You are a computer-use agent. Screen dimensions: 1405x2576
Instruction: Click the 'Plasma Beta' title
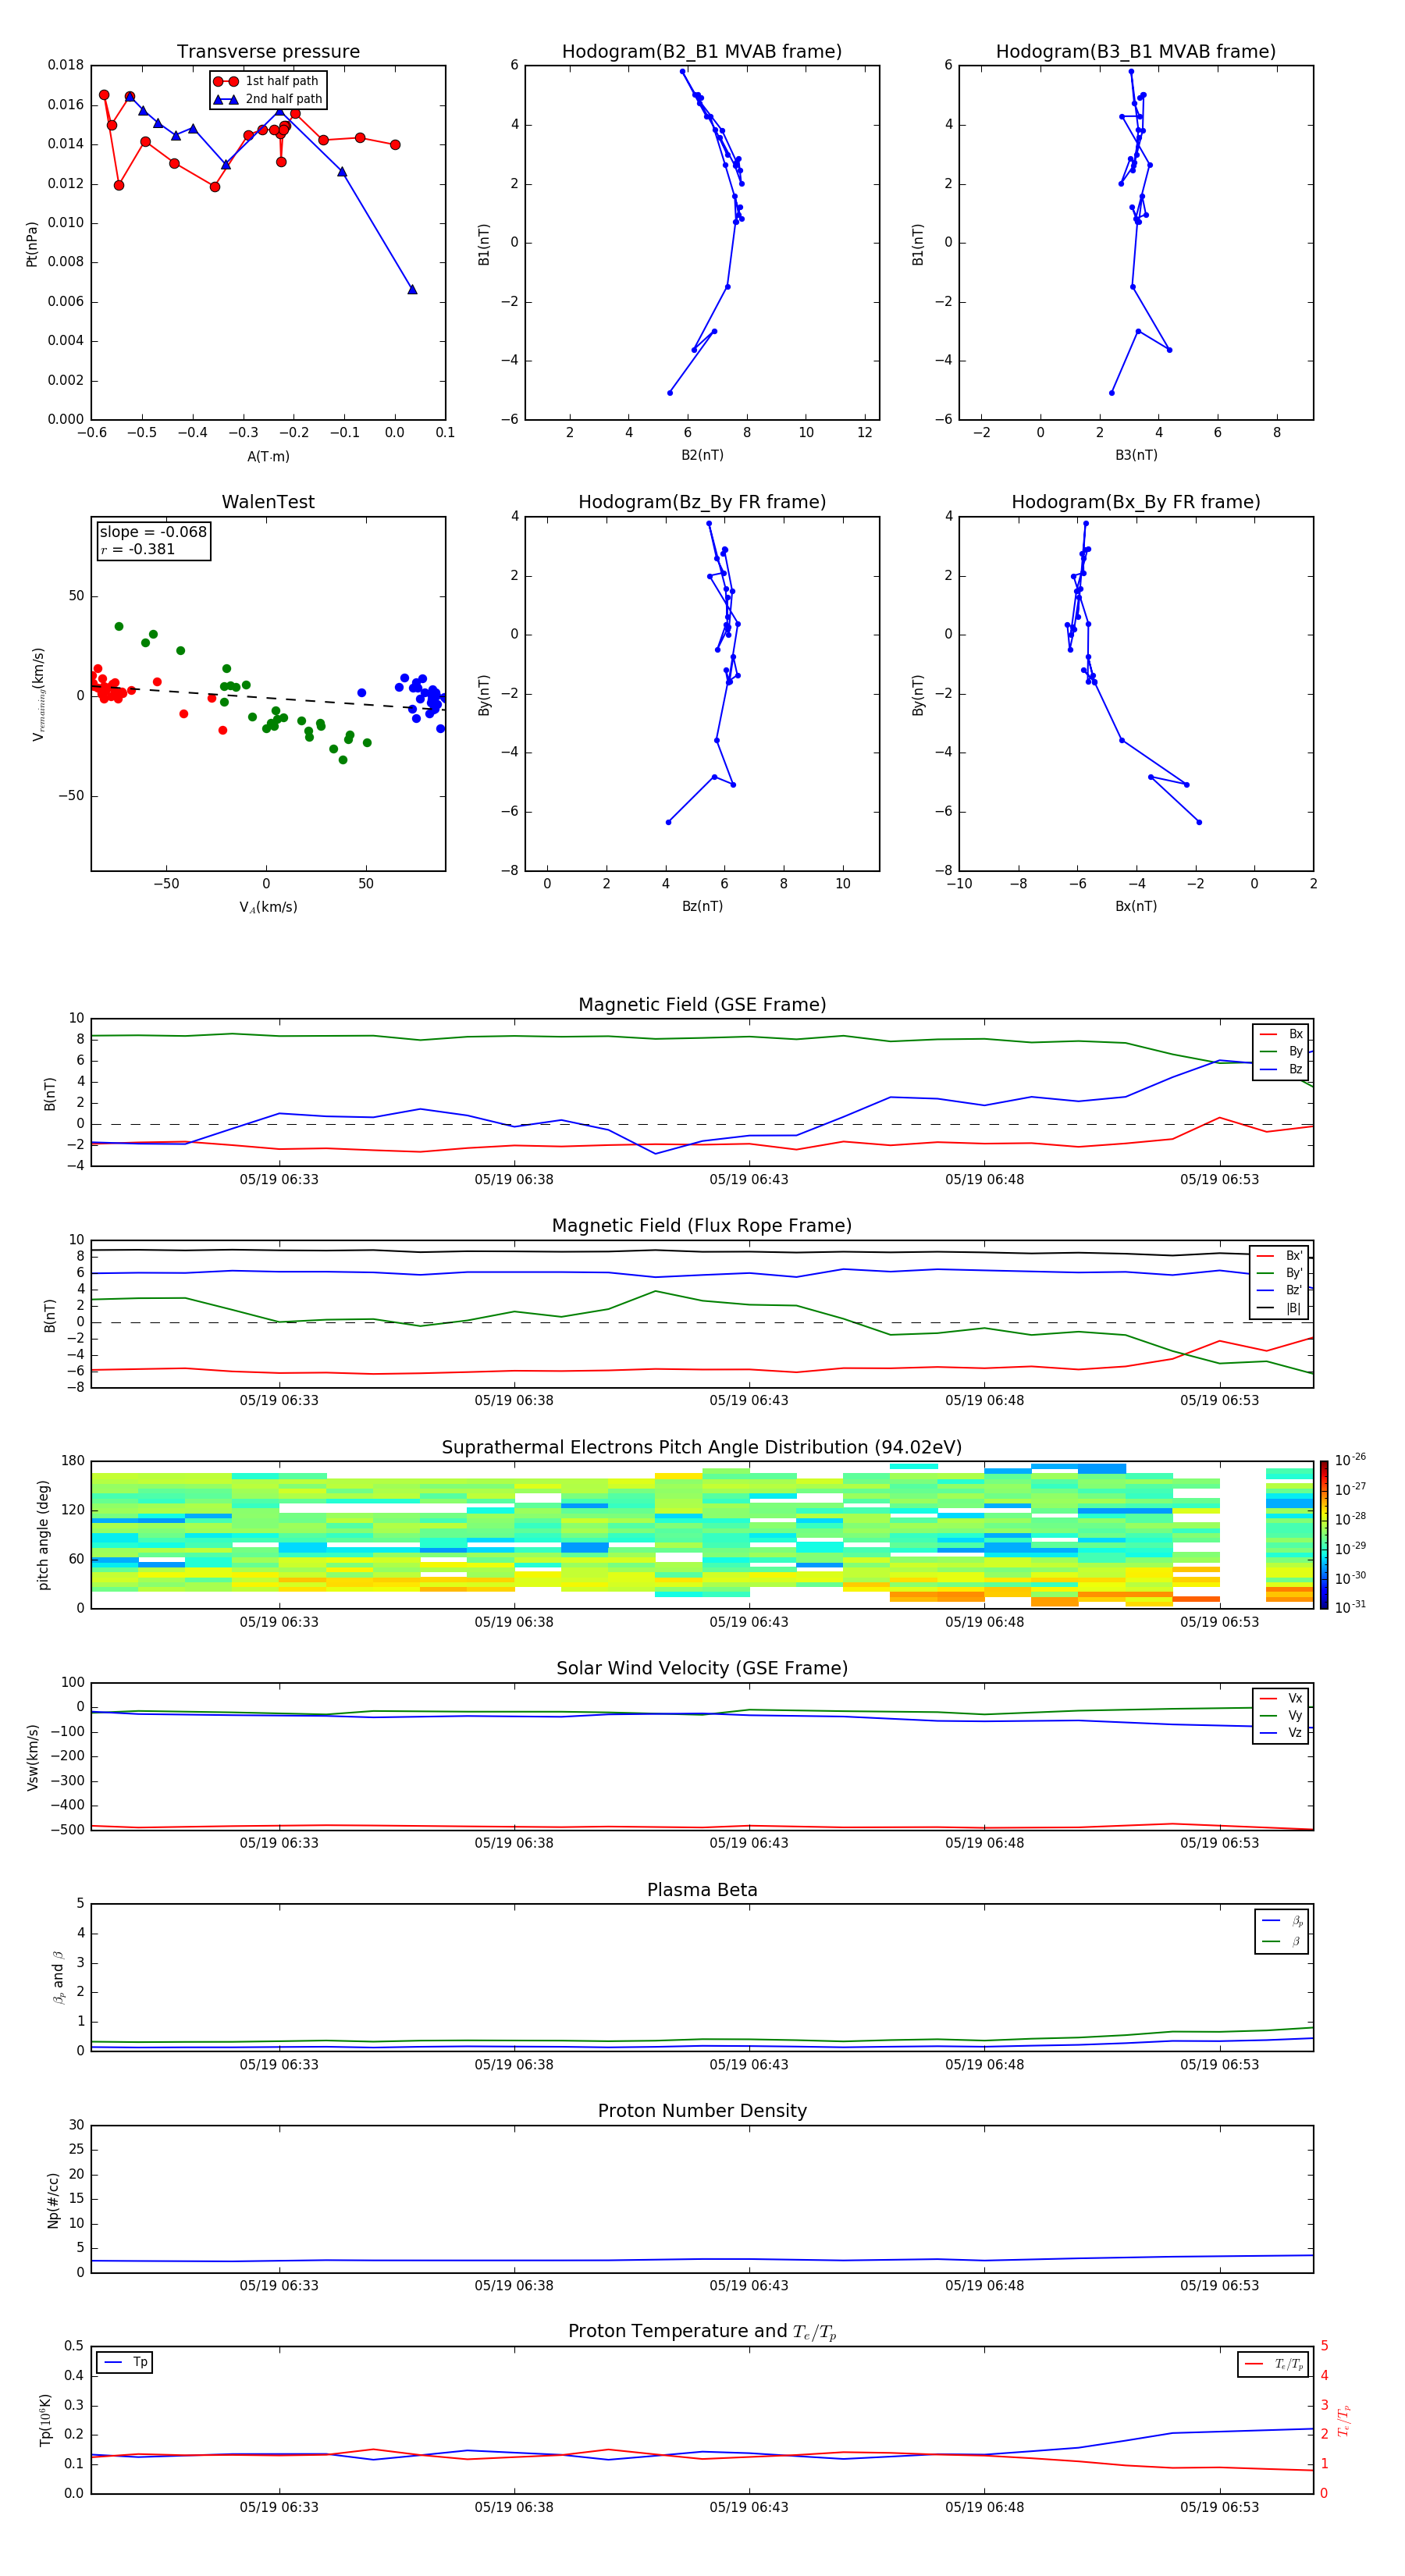click(702, 1890)
